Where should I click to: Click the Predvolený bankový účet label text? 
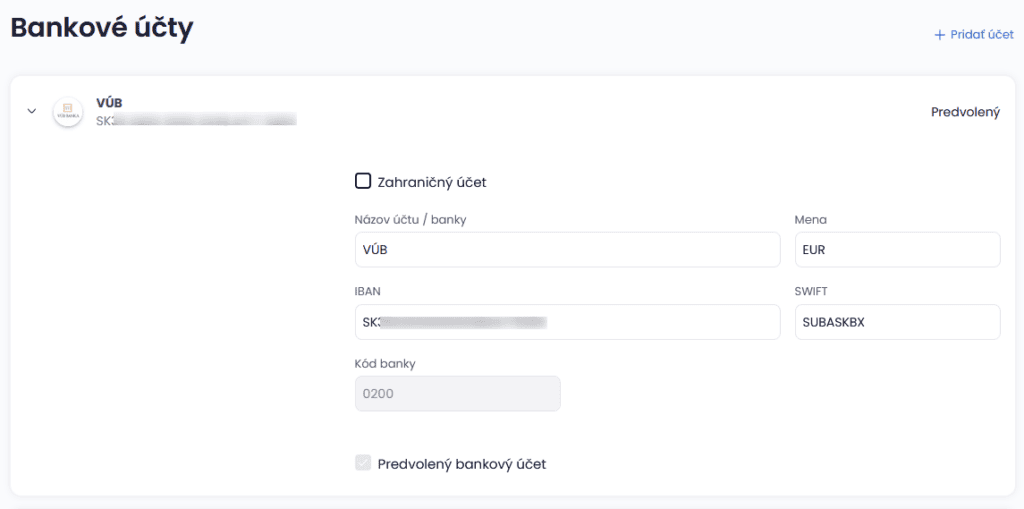tap(462, 464)
